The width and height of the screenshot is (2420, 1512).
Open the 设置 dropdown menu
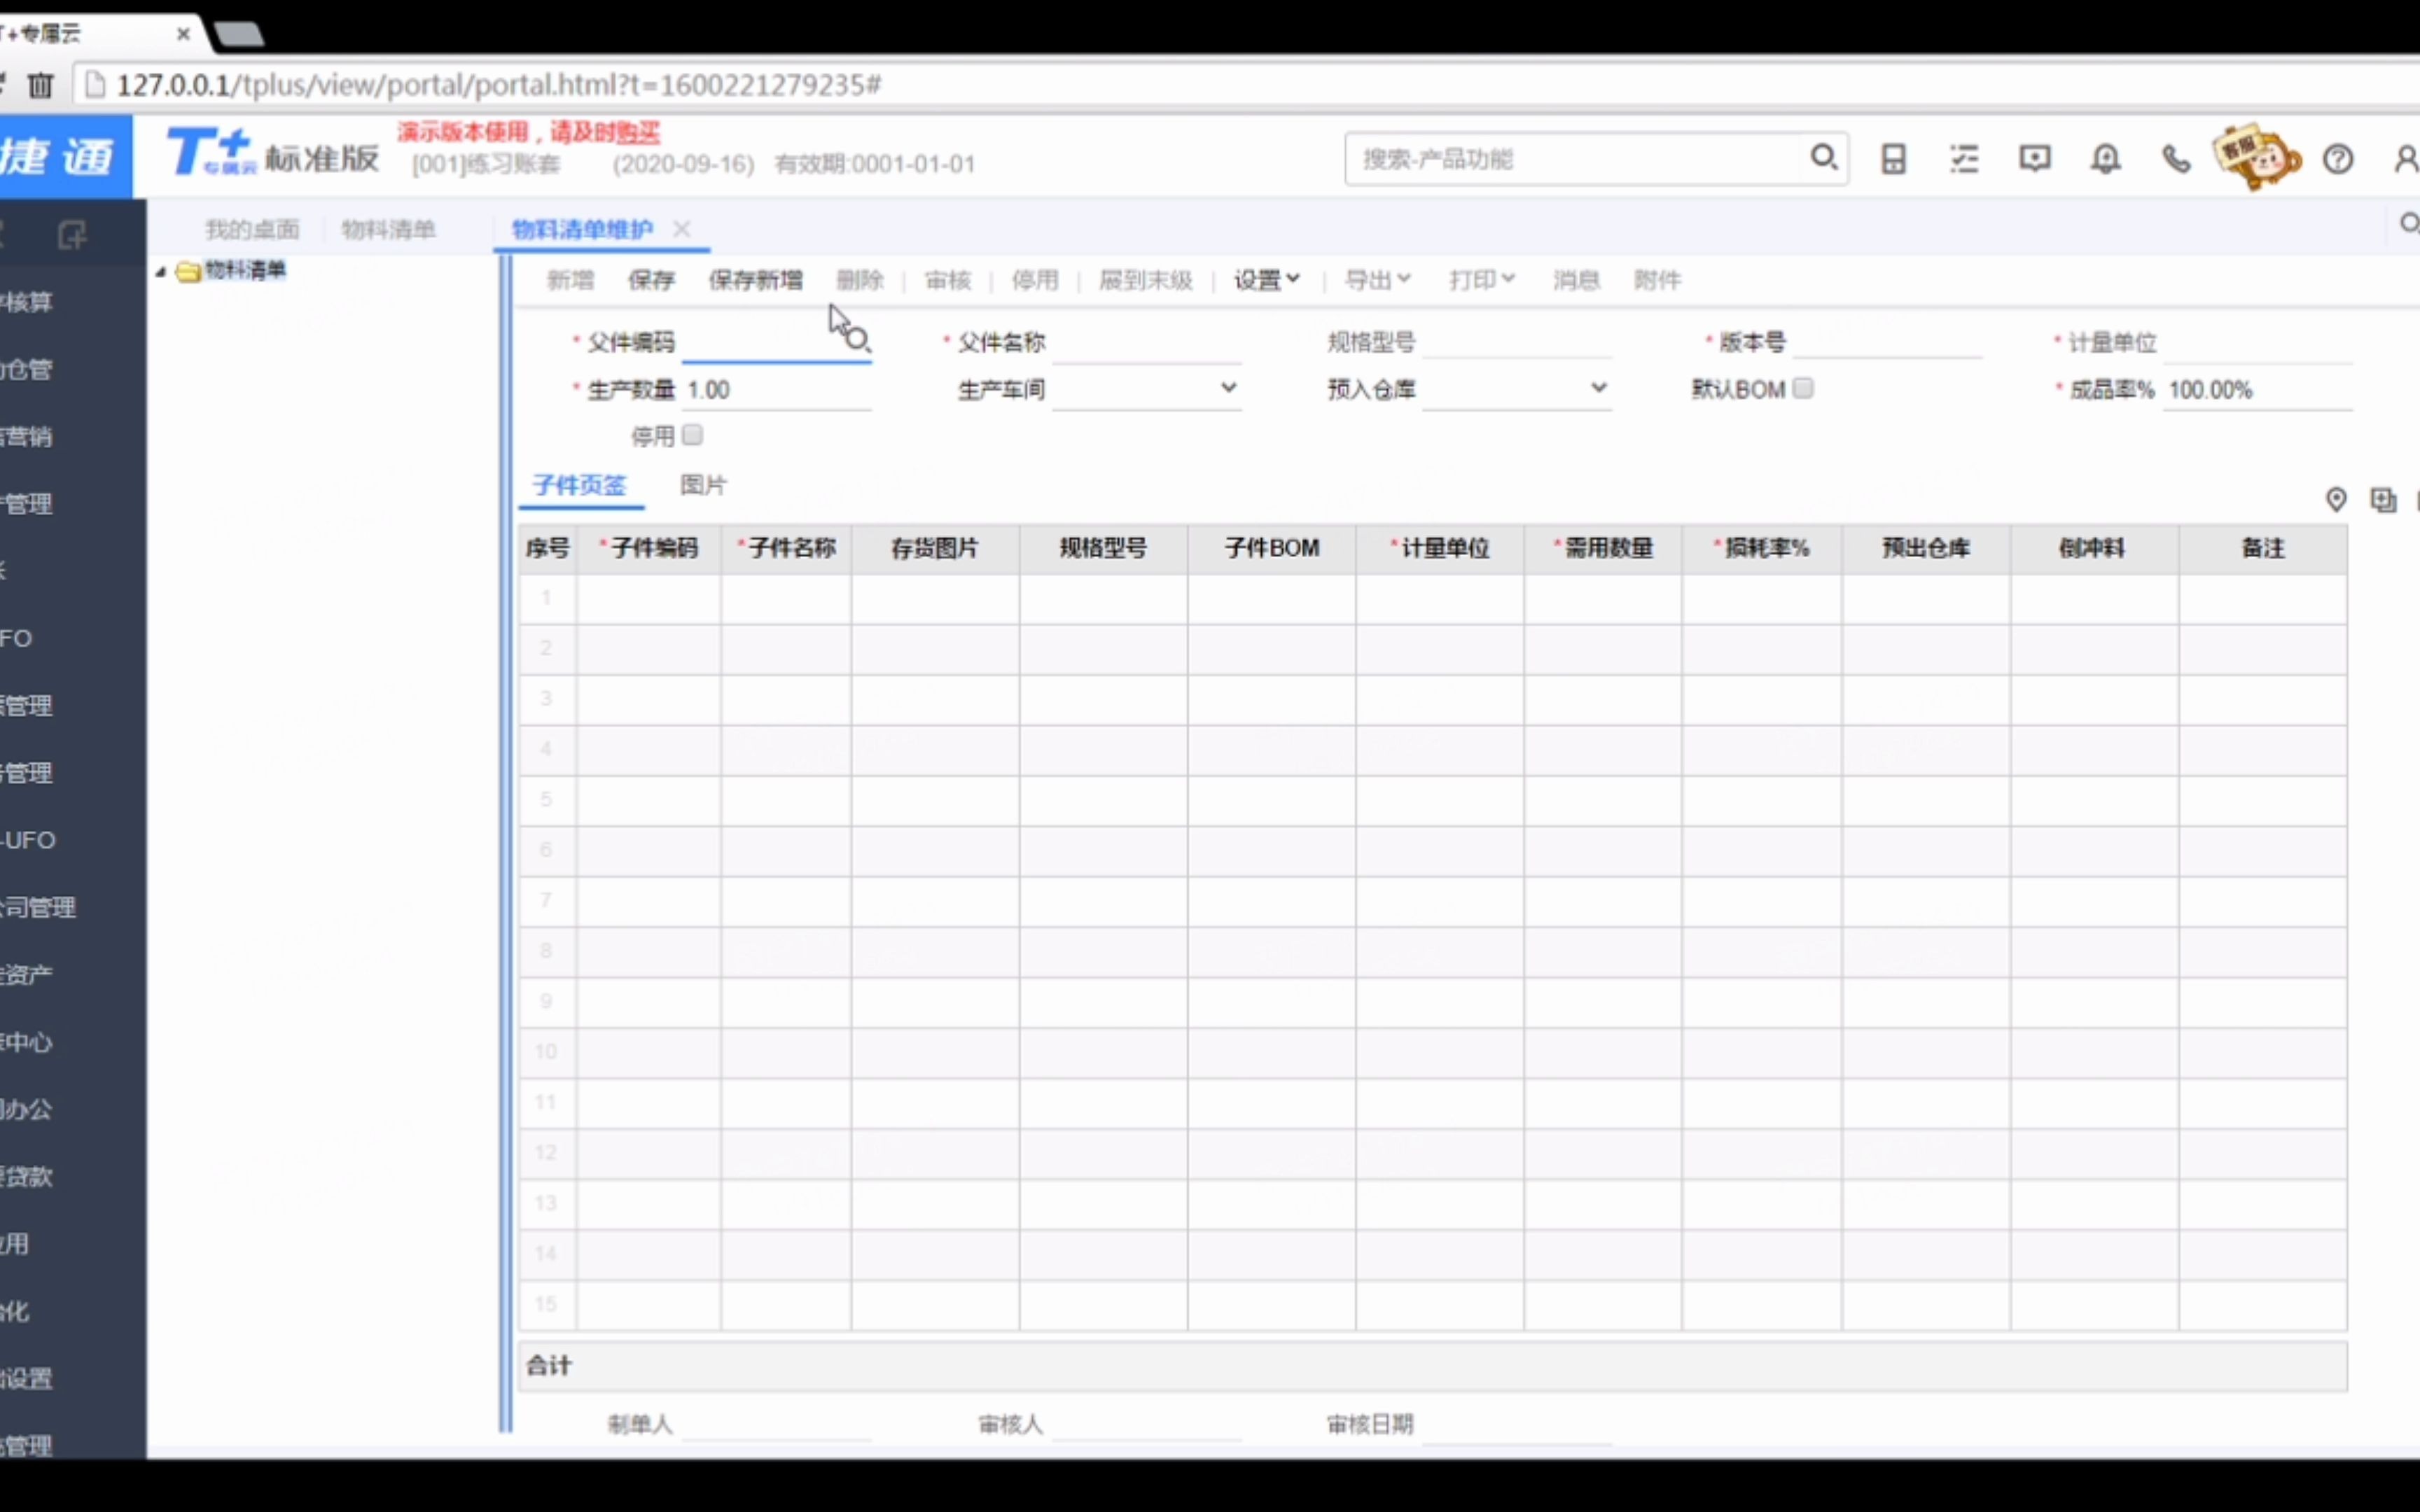coord(1265,280)
